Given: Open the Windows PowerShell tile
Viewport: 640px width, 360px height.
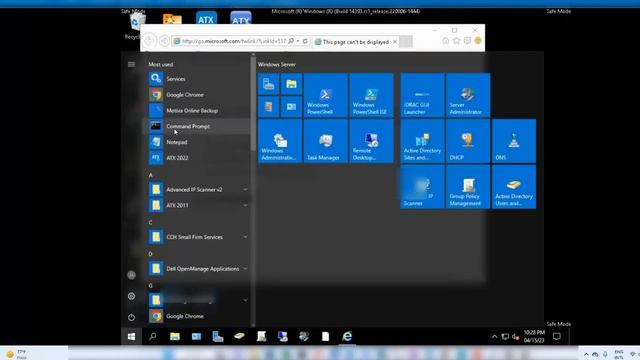Looking at the screenshot, I should click(x=326, y=96).
